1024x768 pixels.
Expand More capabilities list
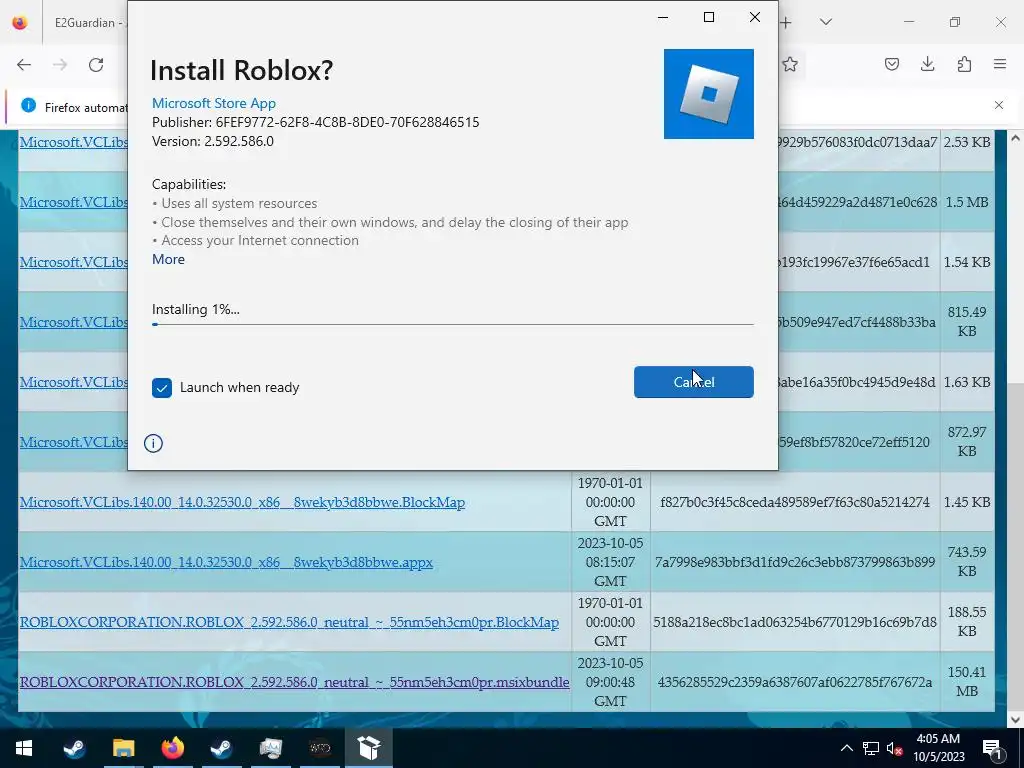168,259
